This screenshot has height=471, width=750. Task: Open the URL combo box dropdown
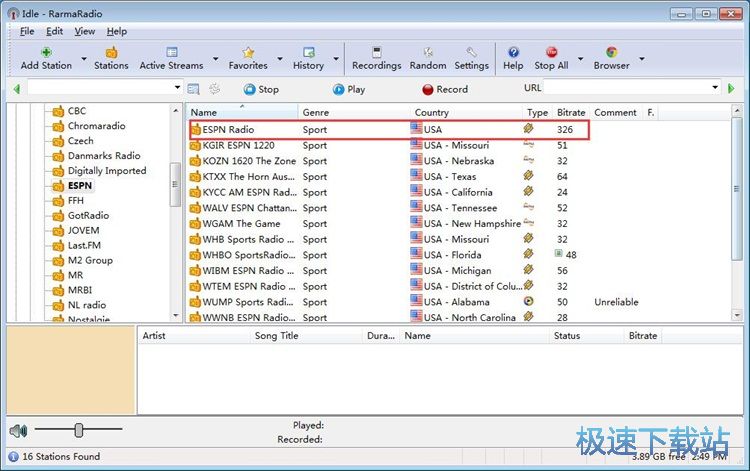(x=715, y=88)
